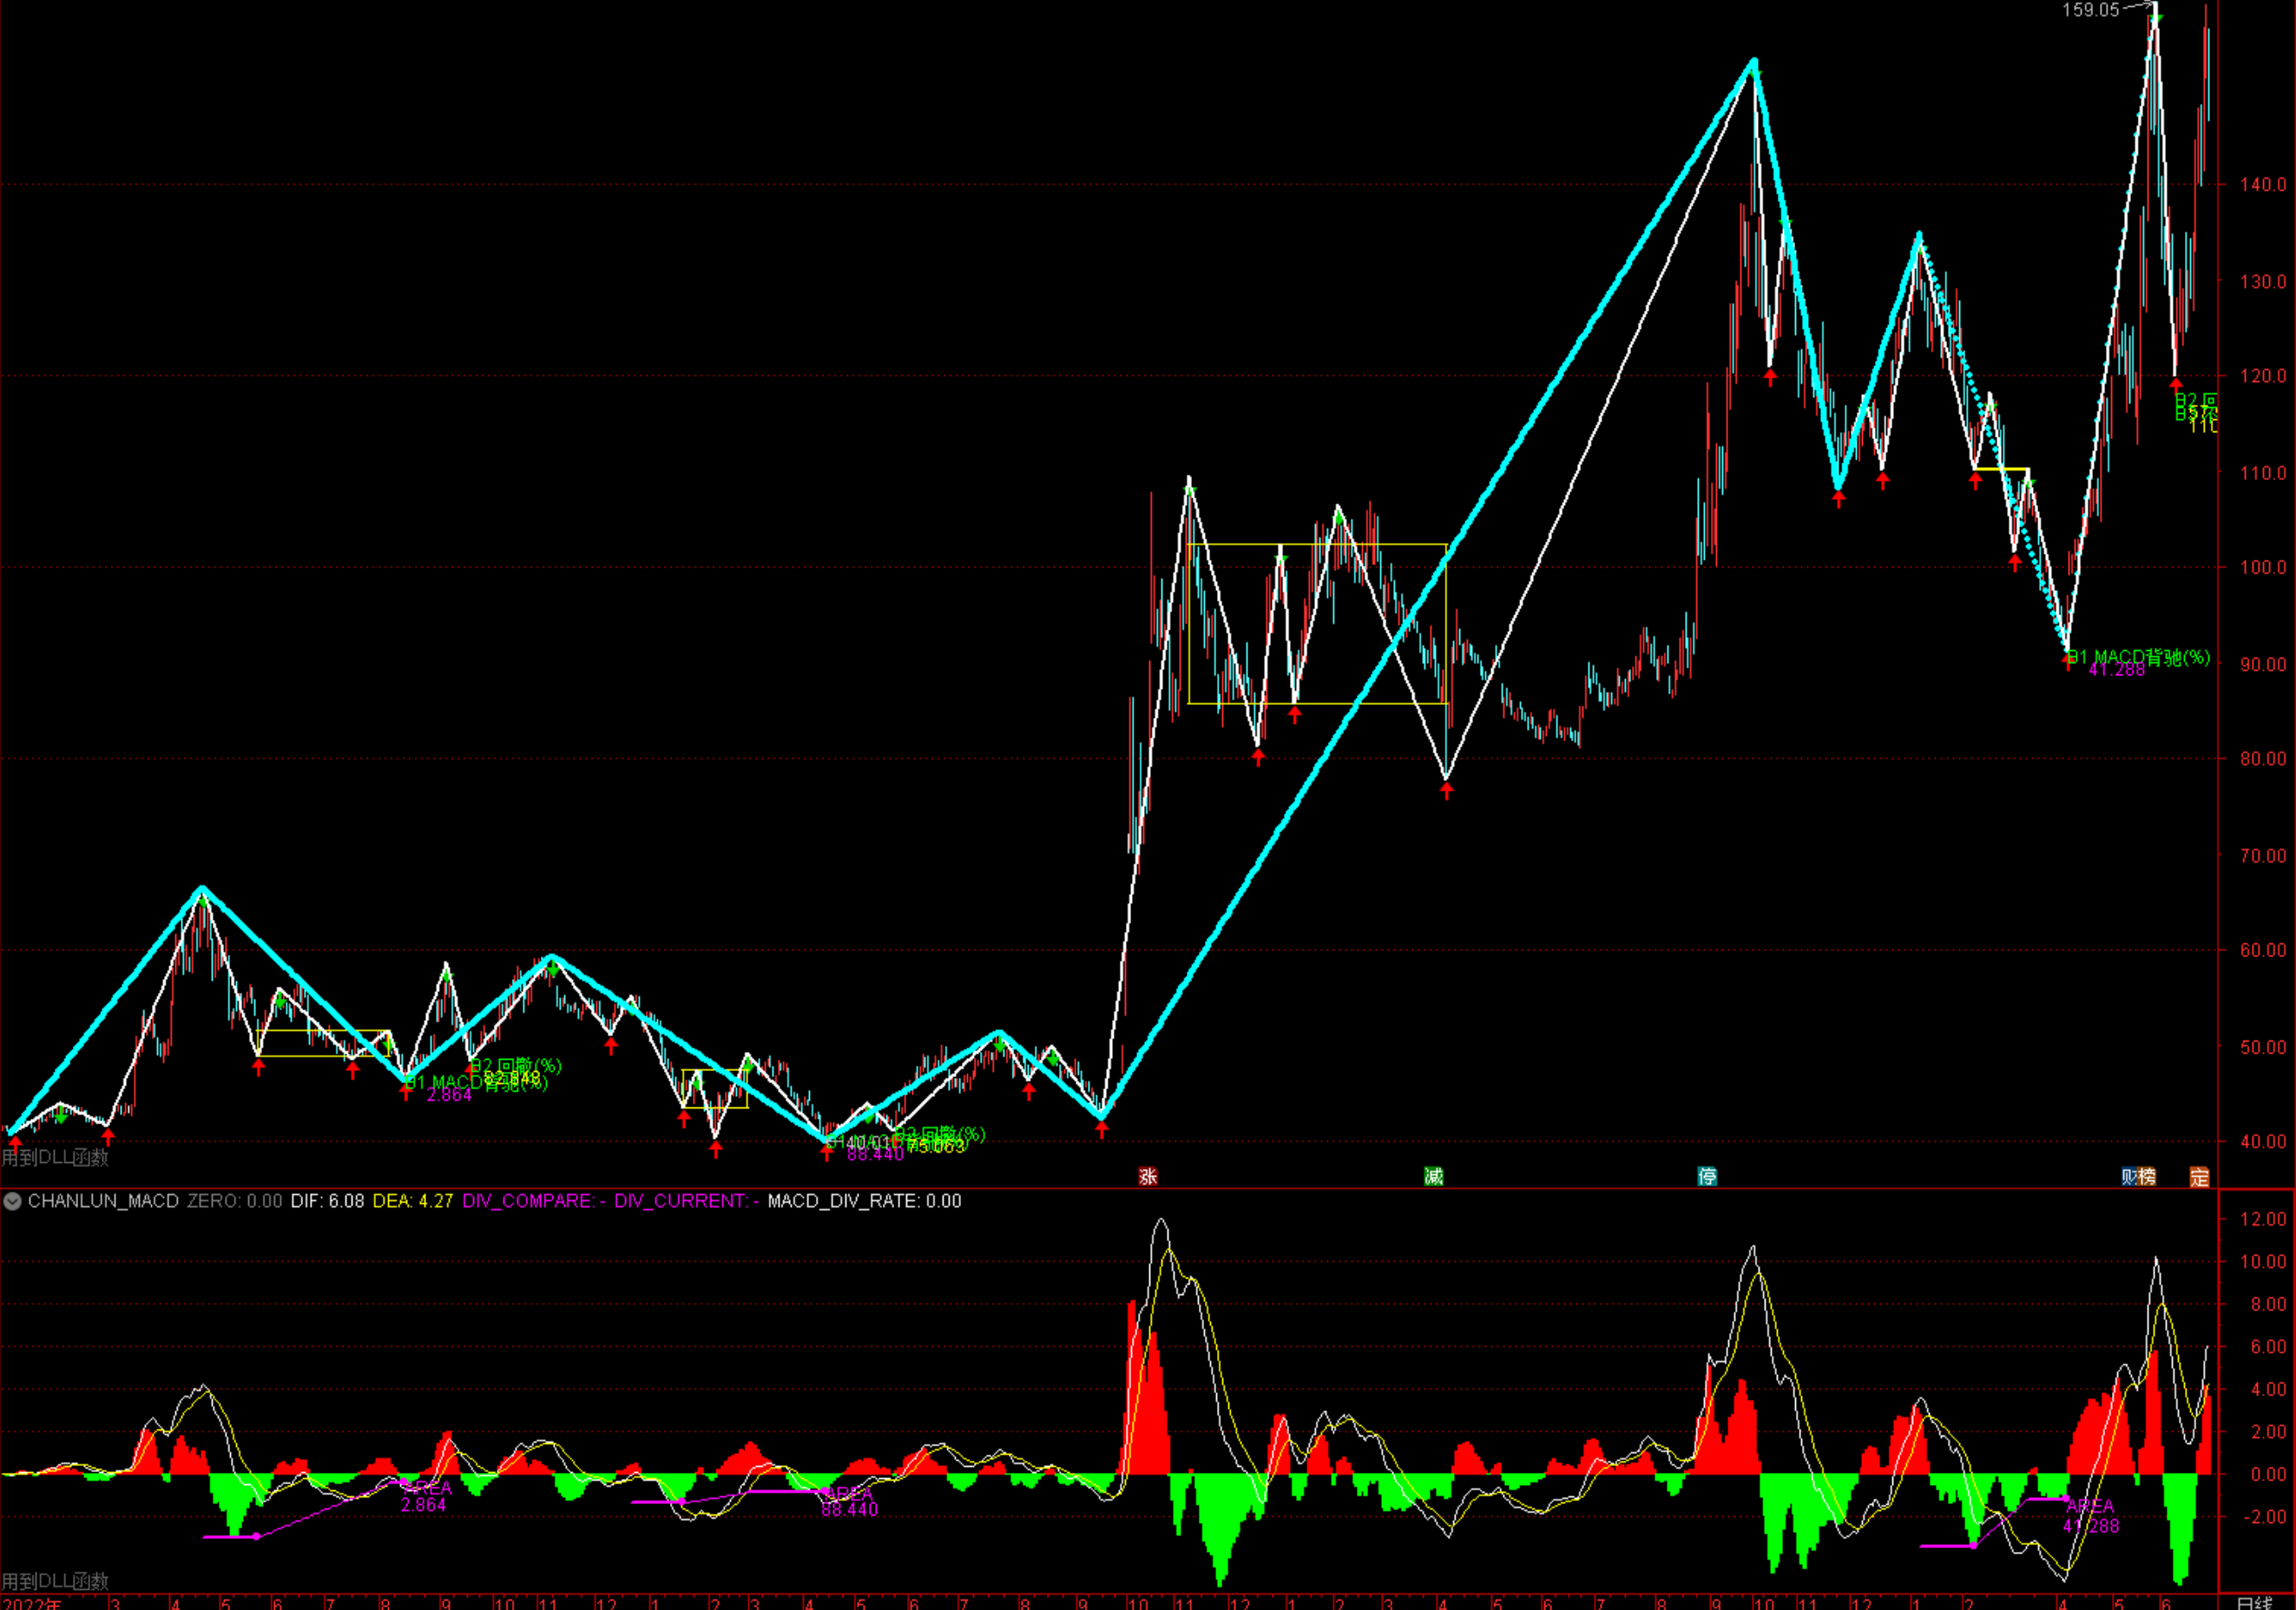Click the red 涨 event marker

1148,1176
